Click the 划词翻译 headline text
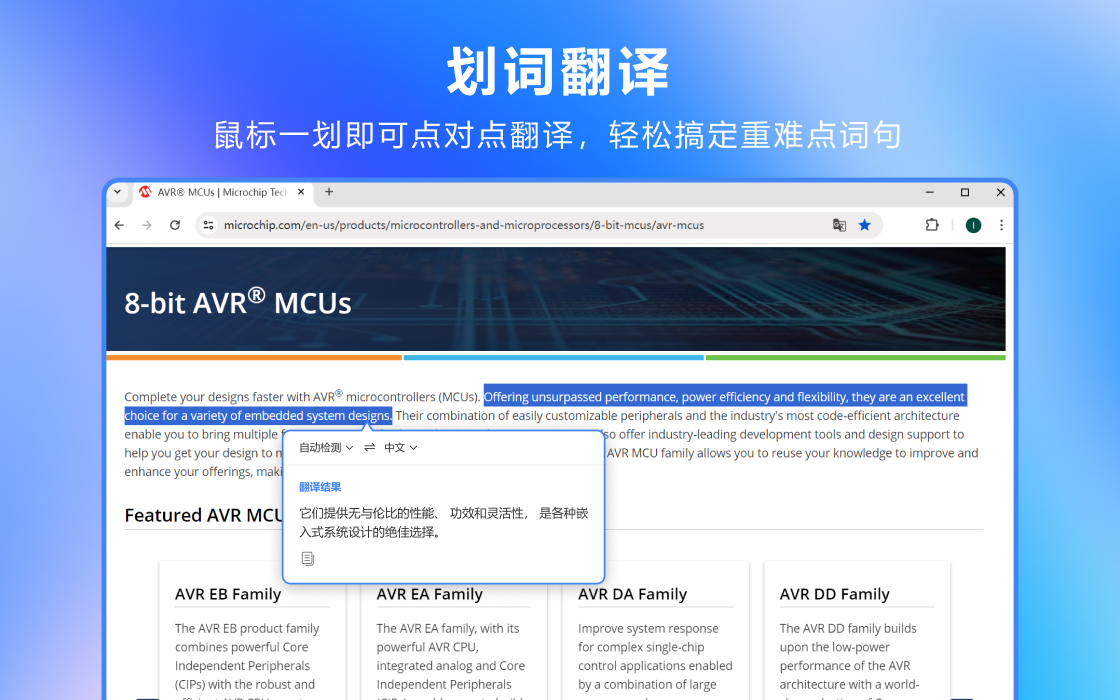Viewport: 1120px width, 700px height. [558, 71]
